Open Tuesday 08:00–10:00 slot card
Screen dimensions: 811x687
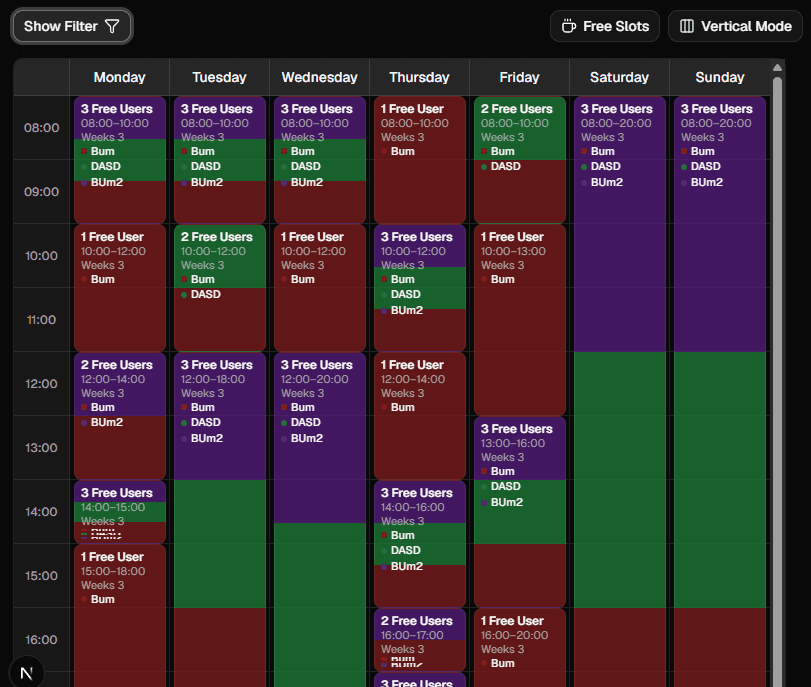[x=220, y=160]
